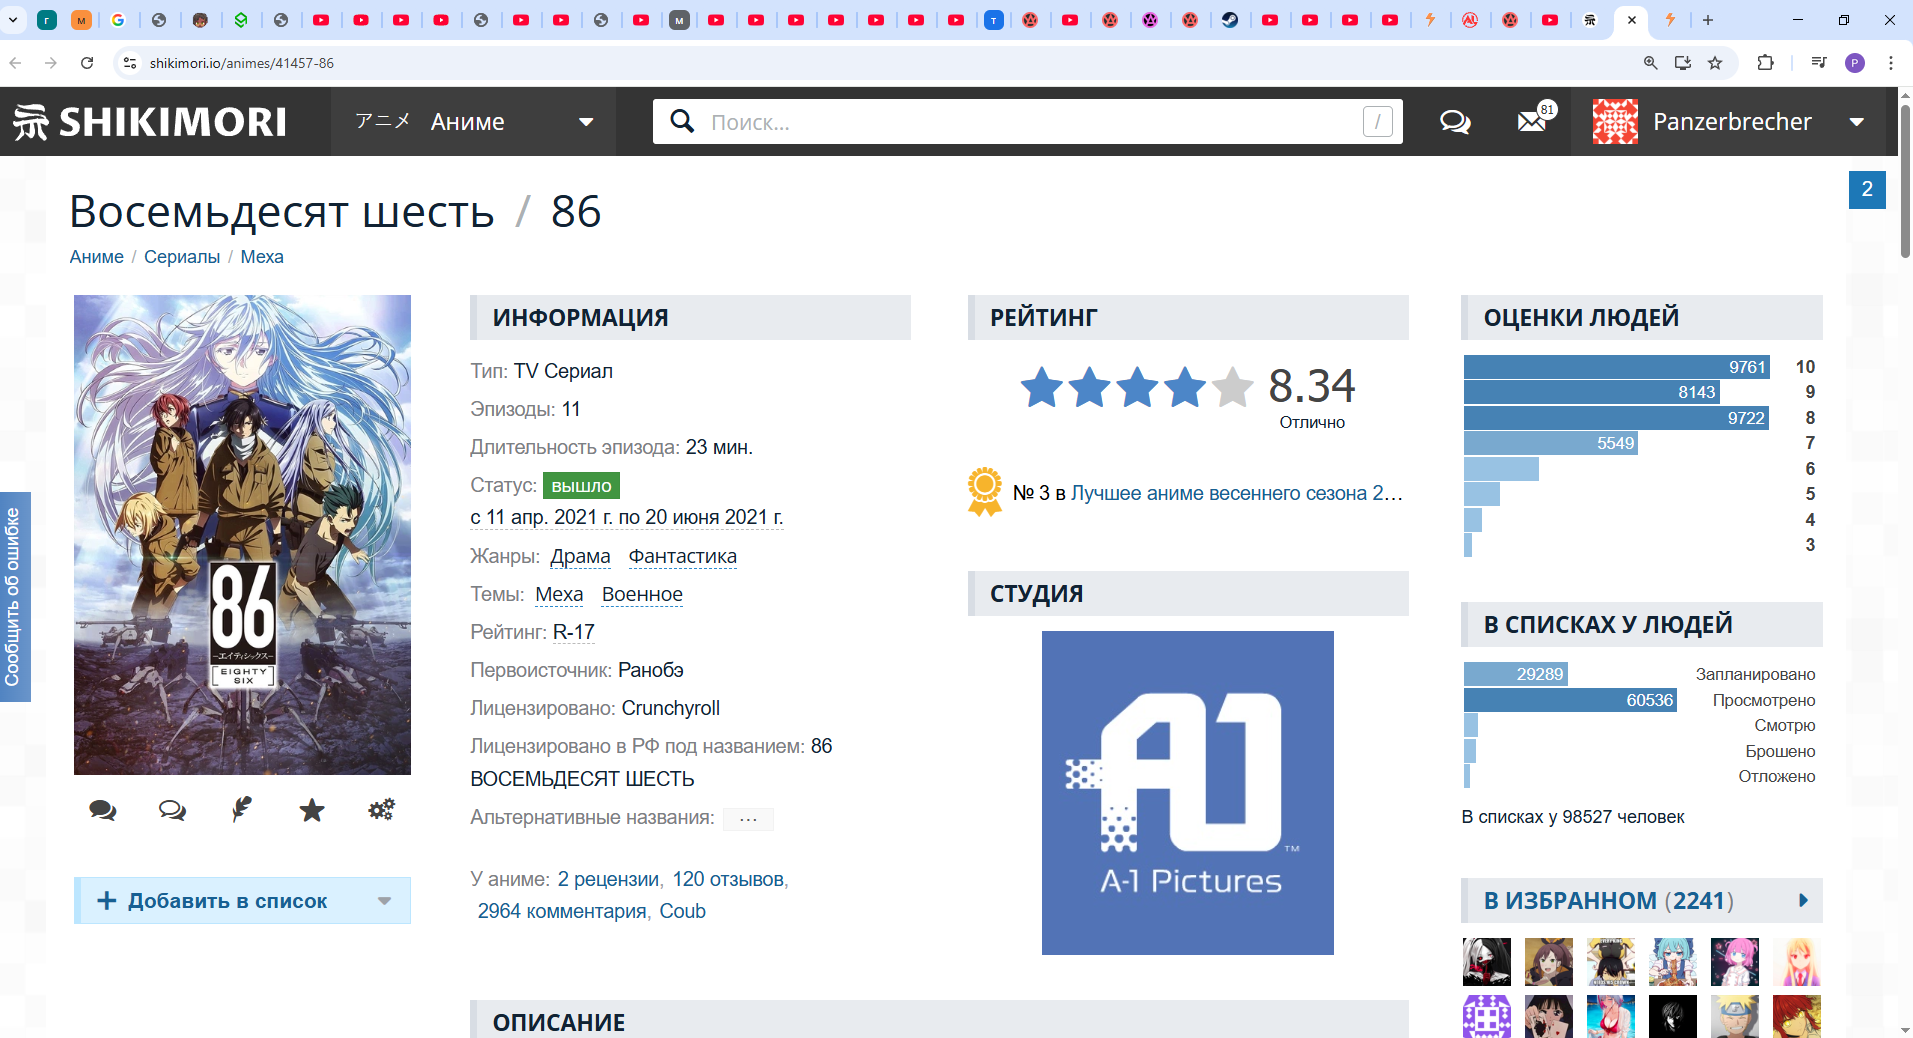This screenshot has width=1913, height=1038.
Task: Open new browser tab with plus icon
Action: (x=1708, y=20)
